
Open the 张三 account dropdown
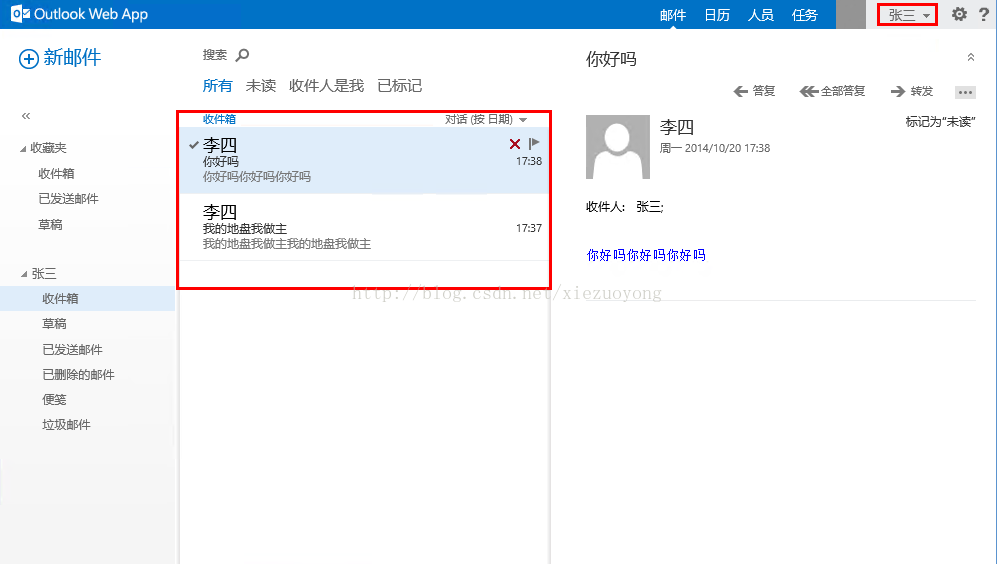click(907, 15)
